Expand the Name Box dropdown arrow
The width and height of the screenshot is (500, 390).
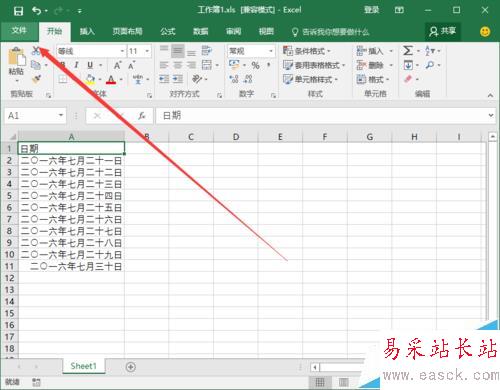tap(61, 115)
